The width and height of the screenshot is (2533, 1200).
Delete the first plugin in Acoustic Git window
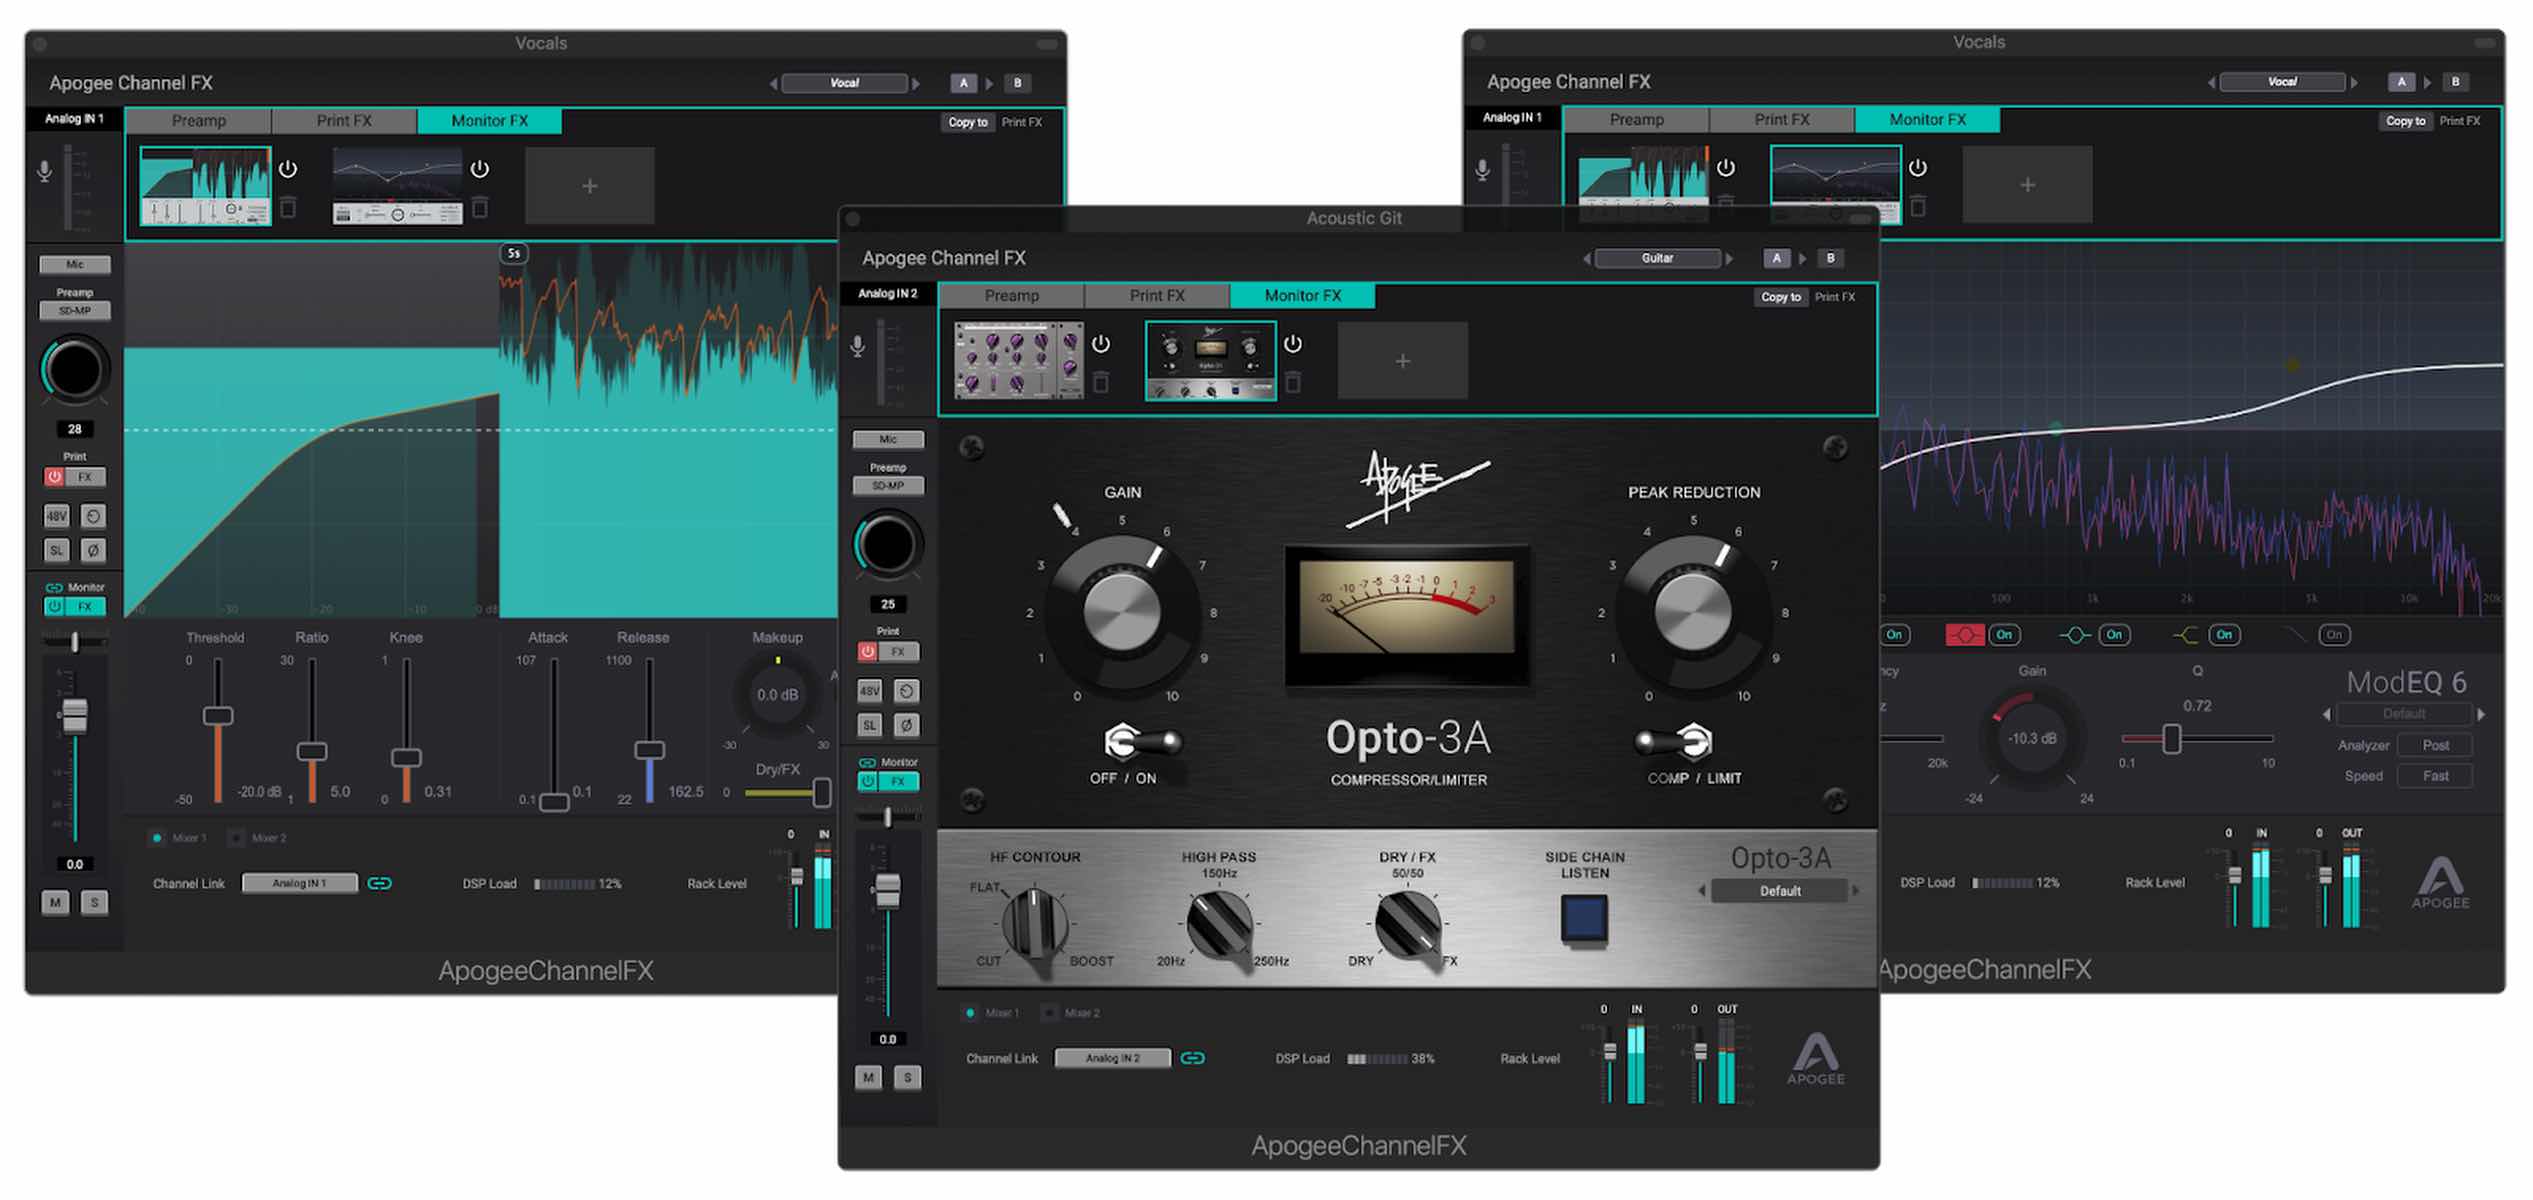click(1101, 382)
